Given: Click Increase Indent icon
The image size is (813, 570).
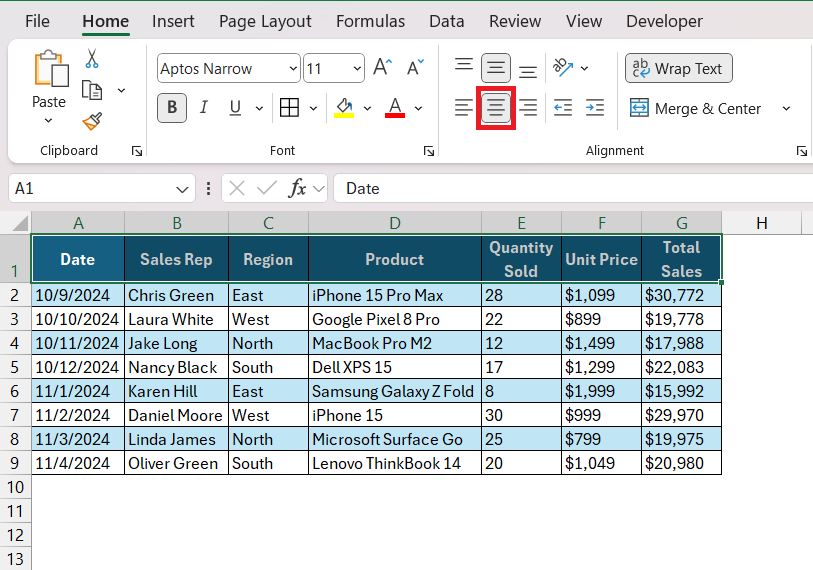Looking at the screenshot, I should pos(595,108).
